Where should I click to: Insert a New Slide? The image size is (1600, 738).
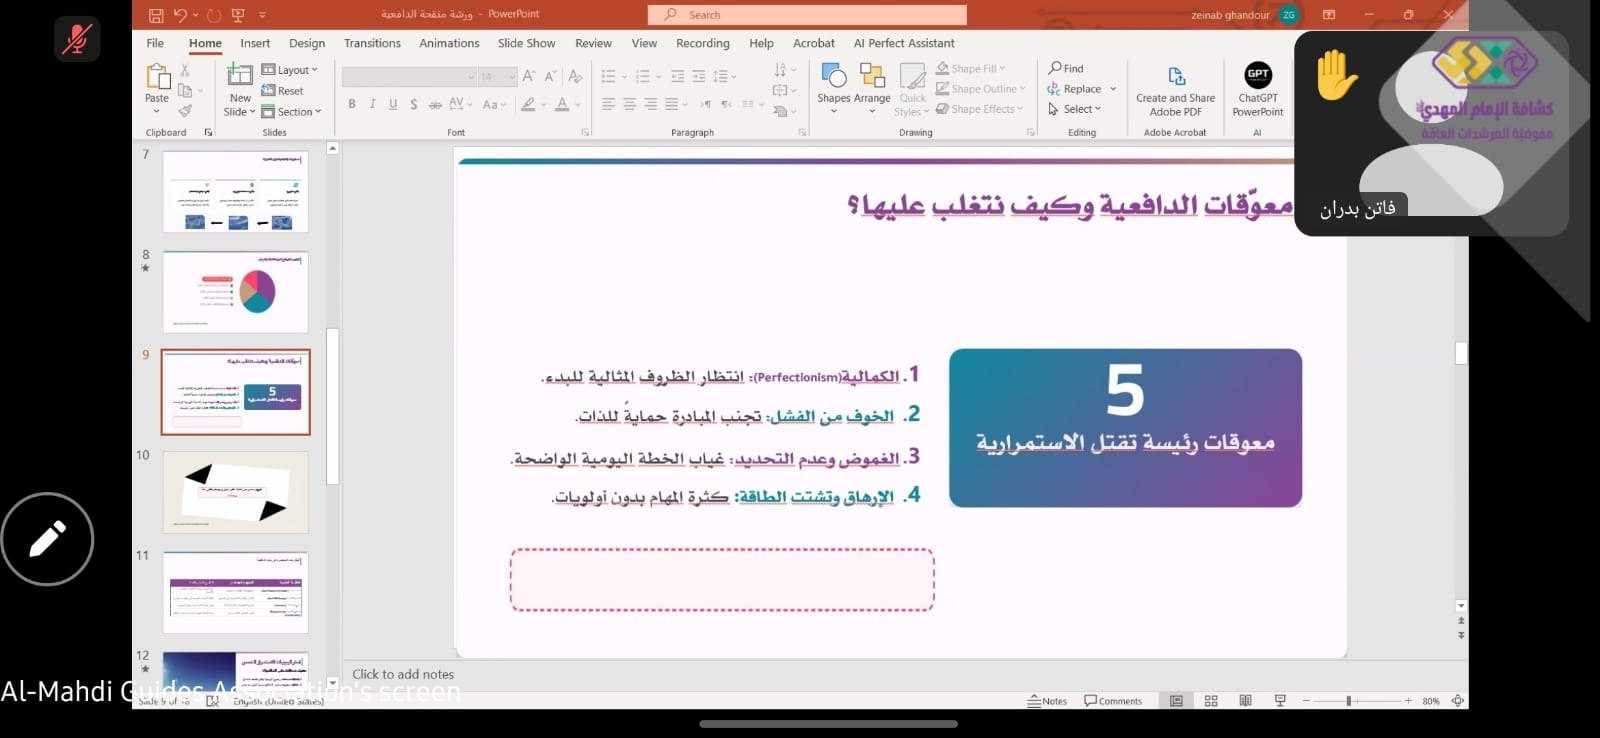tap(240, 89)
